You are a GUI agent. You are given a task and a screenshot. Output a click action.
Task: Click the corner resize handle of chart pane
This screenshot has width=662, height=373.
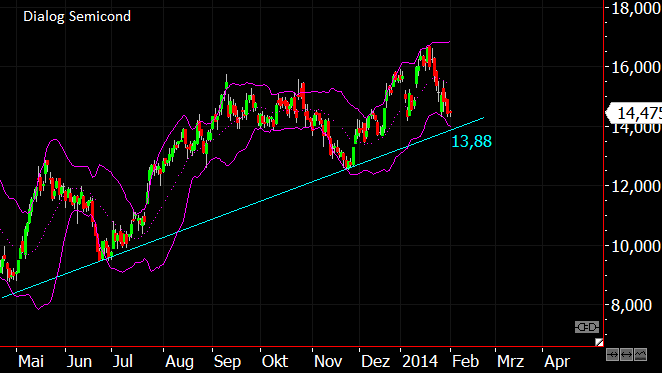pos(599,342)
